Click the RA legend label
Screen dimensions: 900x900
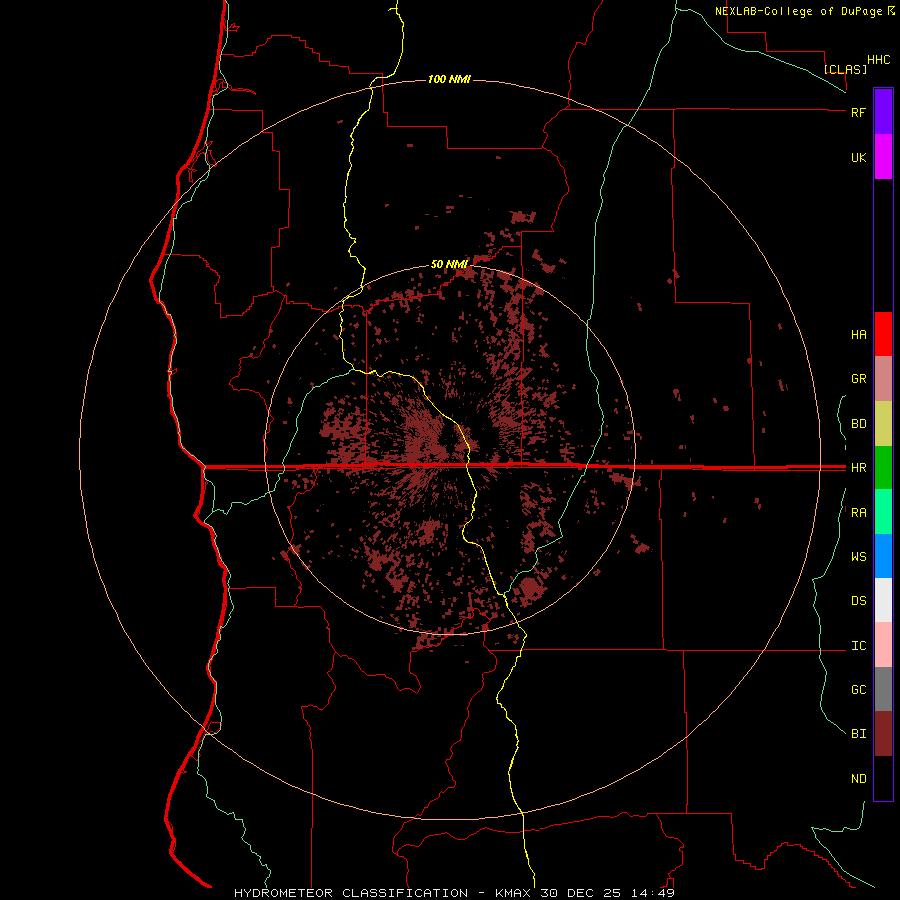tap(858, 513)
